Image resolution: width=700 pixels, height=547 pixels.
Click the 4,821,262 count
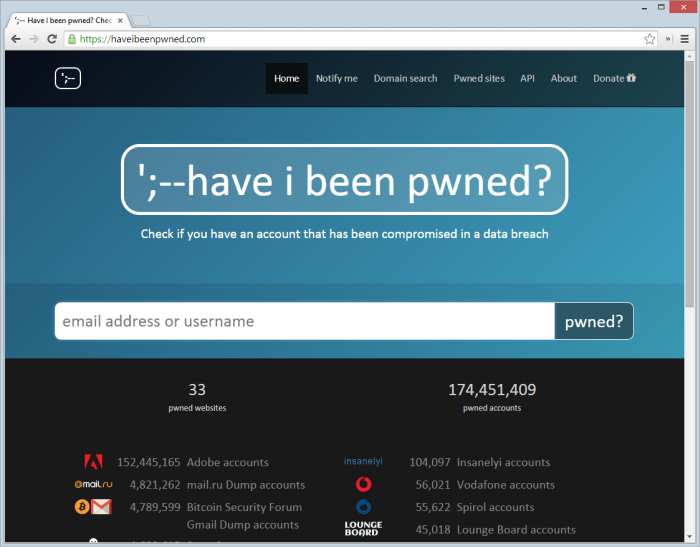[155, 485]
